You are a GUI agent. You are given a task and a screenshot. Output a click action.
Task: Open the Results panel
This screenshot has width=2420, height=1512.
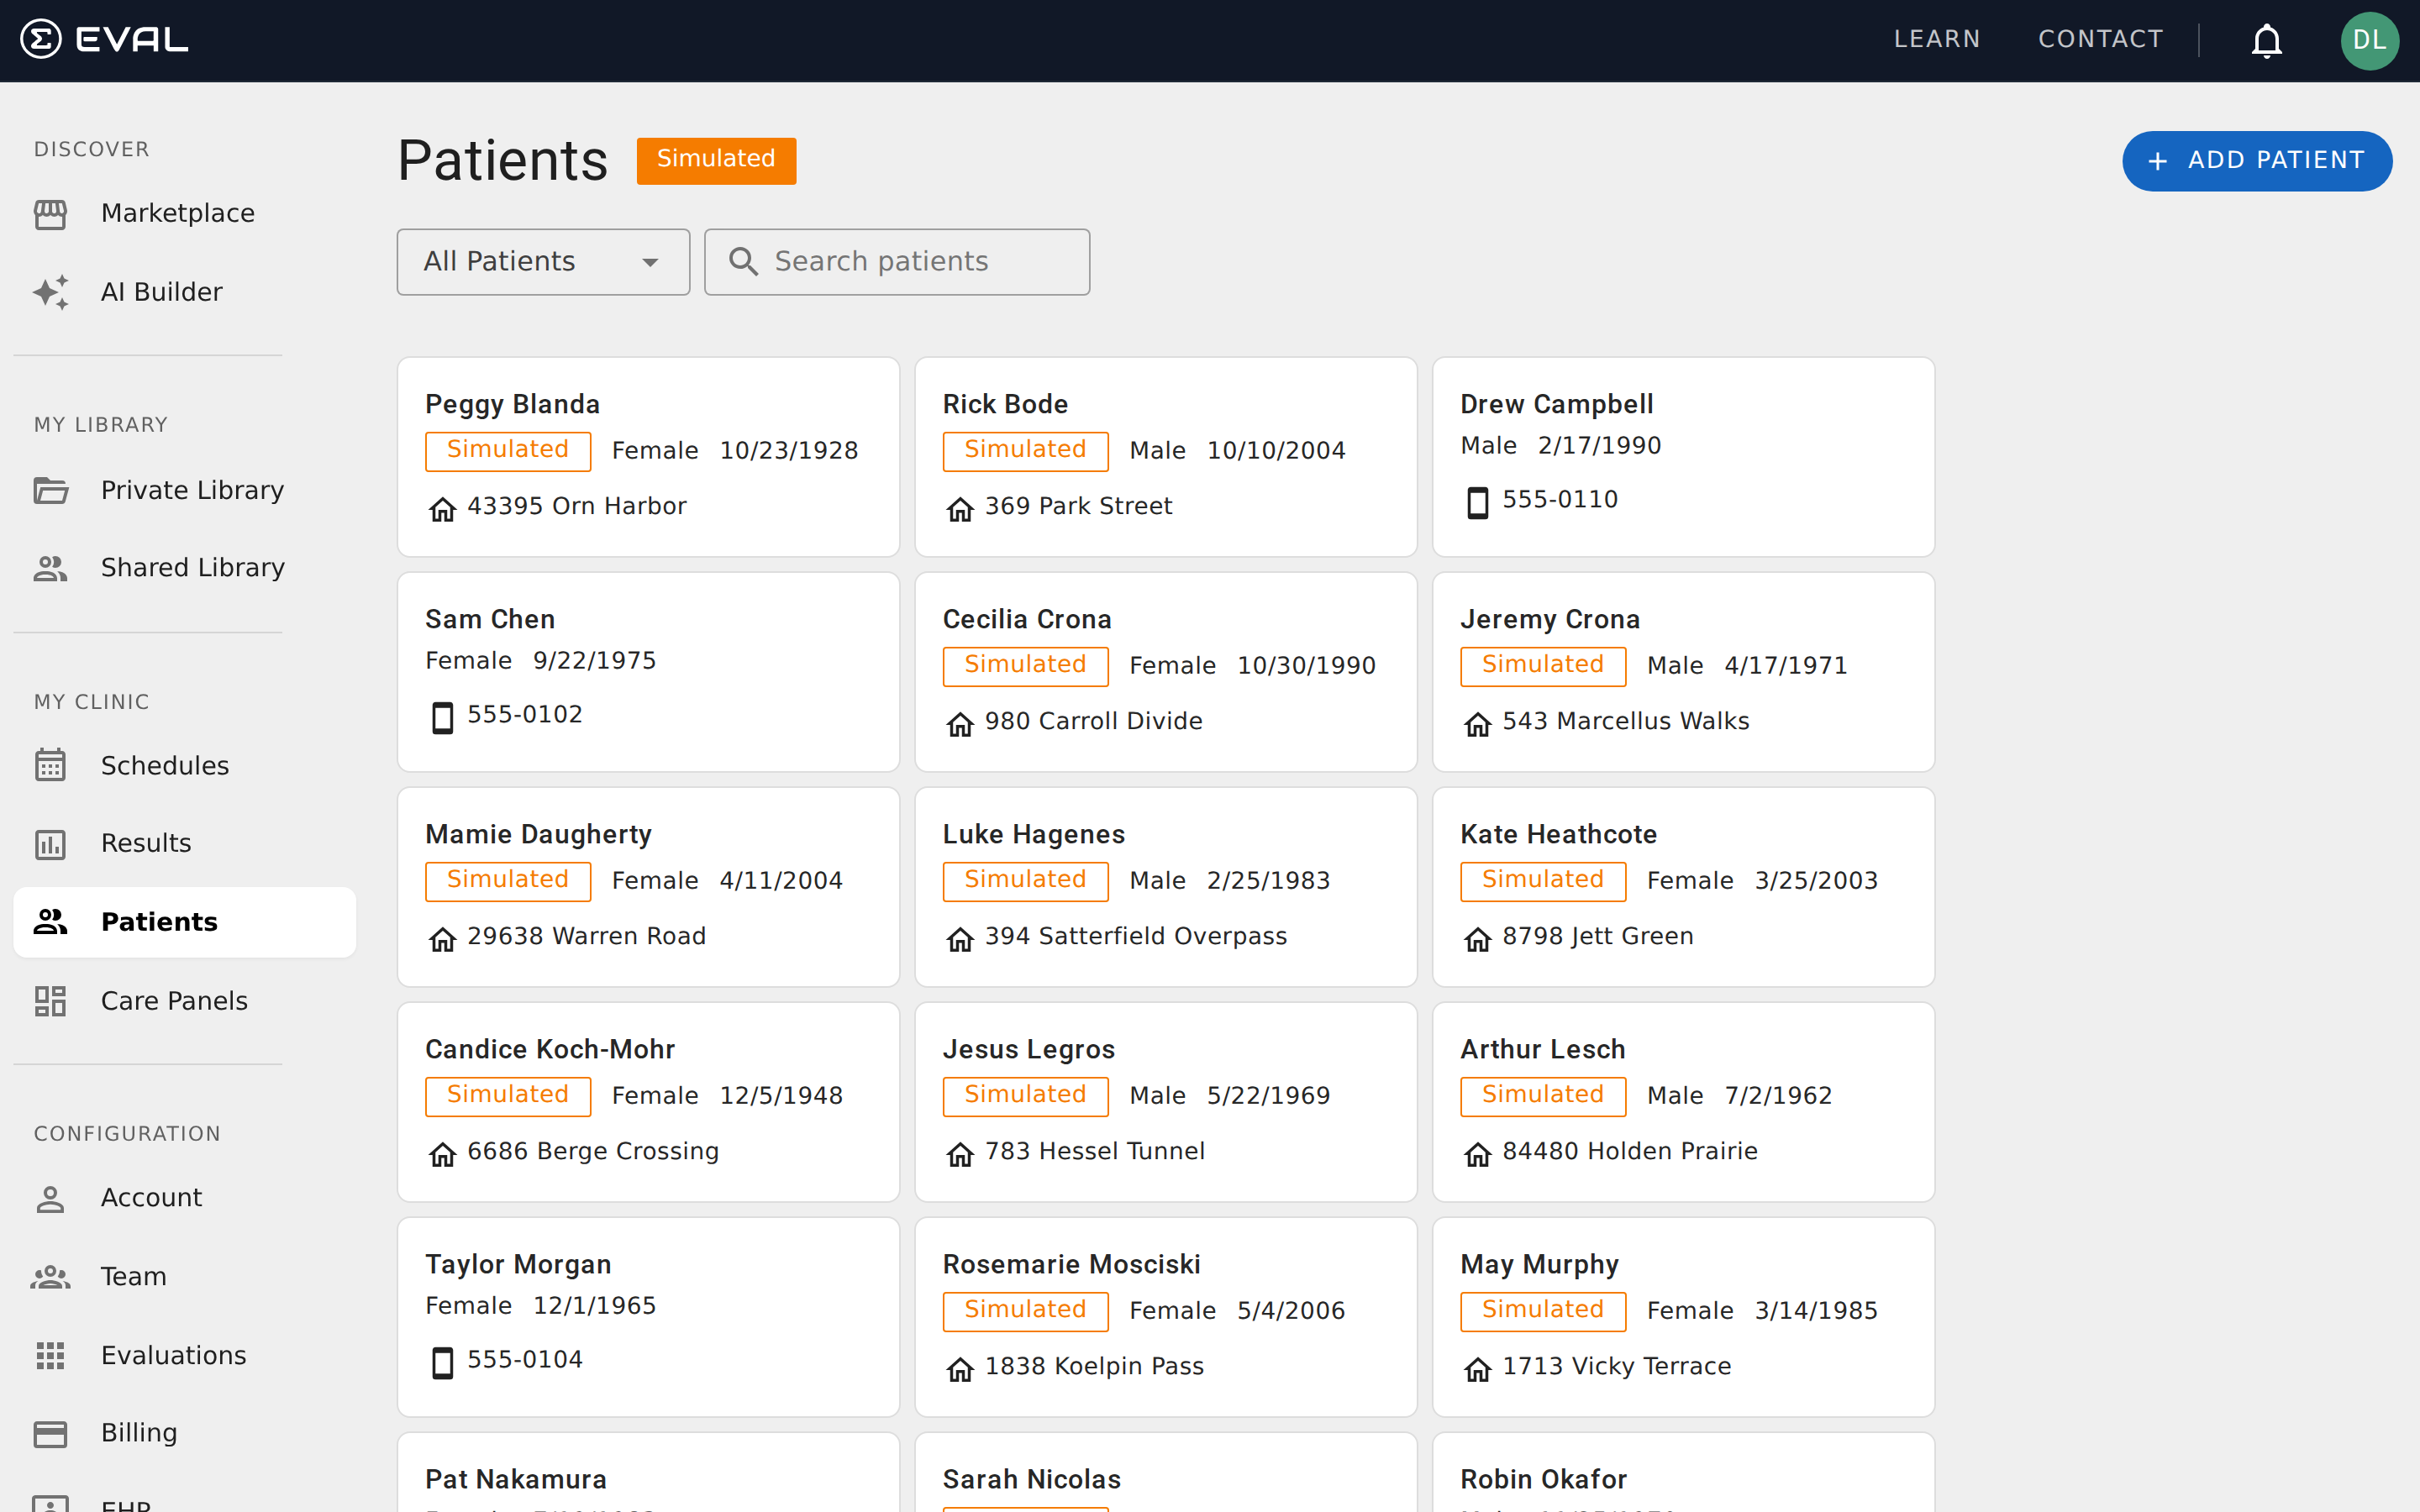pos(146,842)
